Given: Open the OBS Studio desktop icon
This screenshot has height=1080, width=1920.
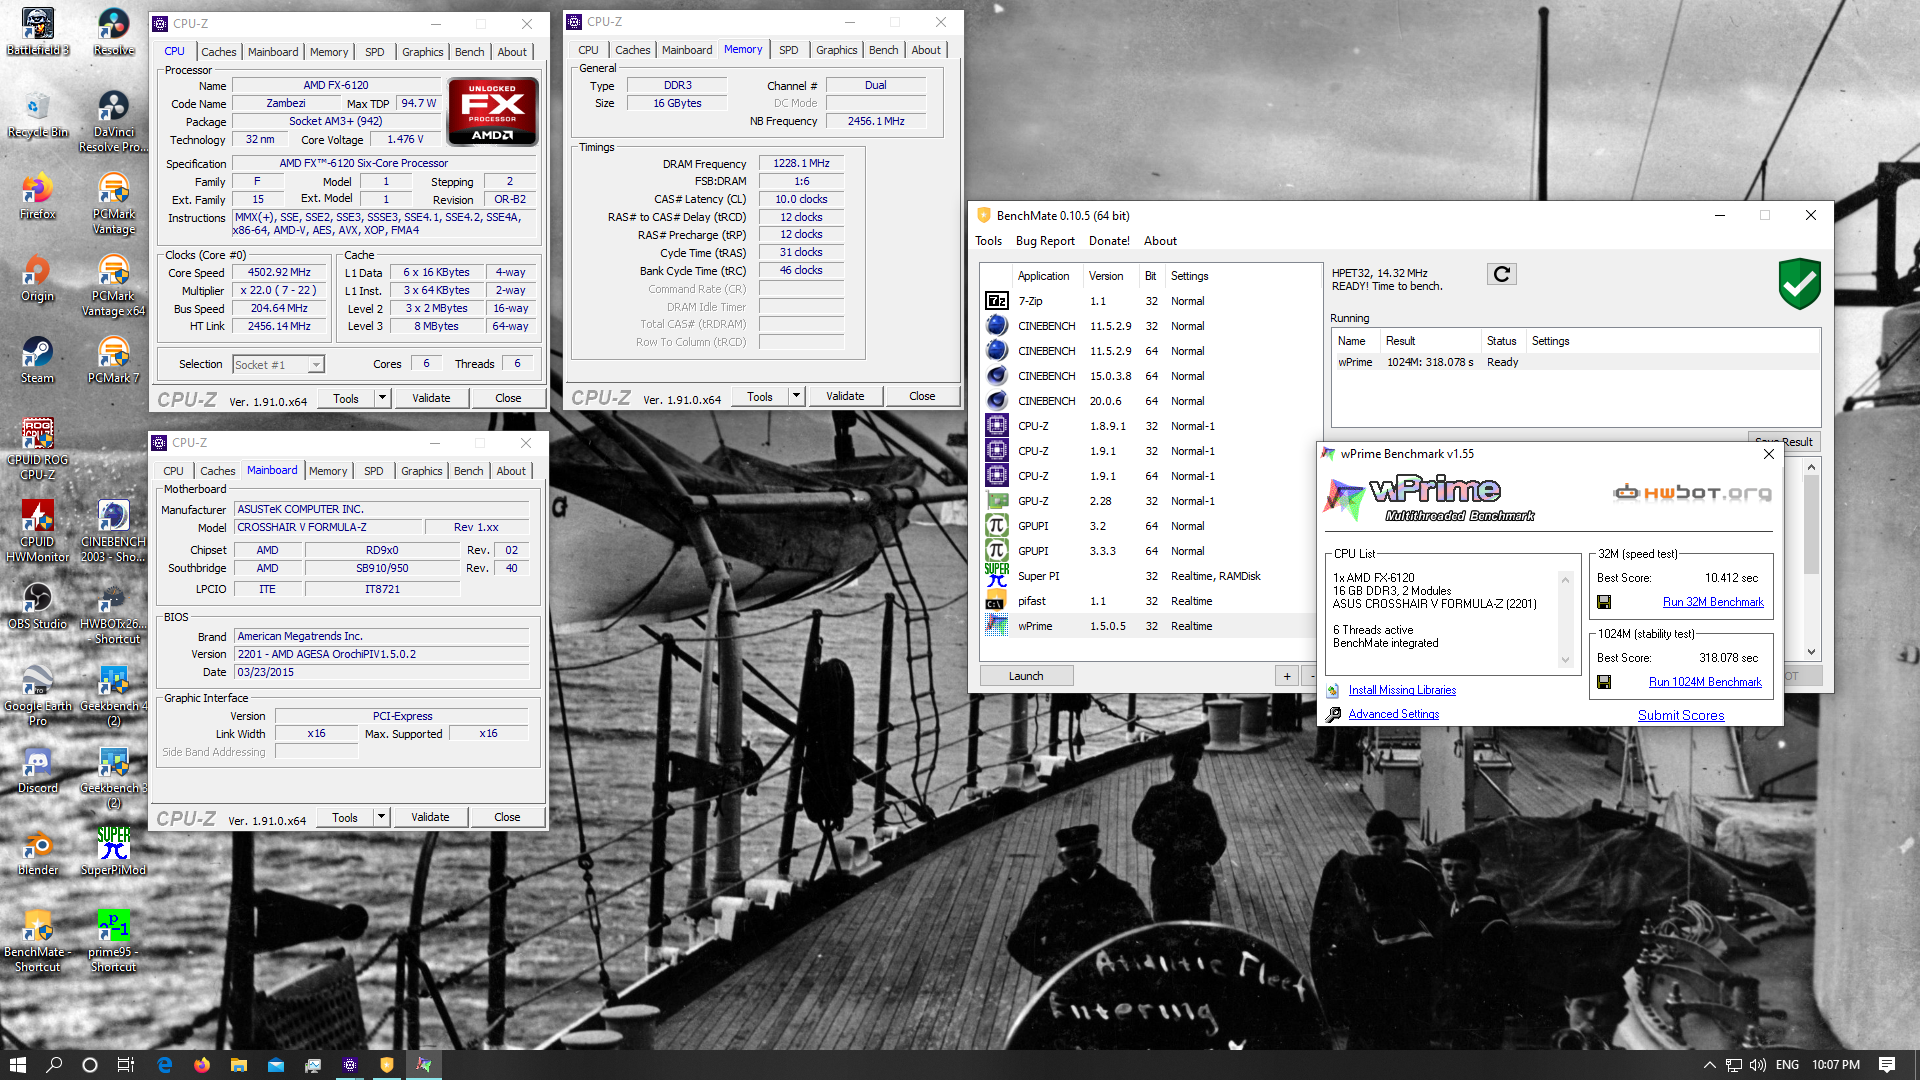Looking at the screenshot, I should [38, 606].
